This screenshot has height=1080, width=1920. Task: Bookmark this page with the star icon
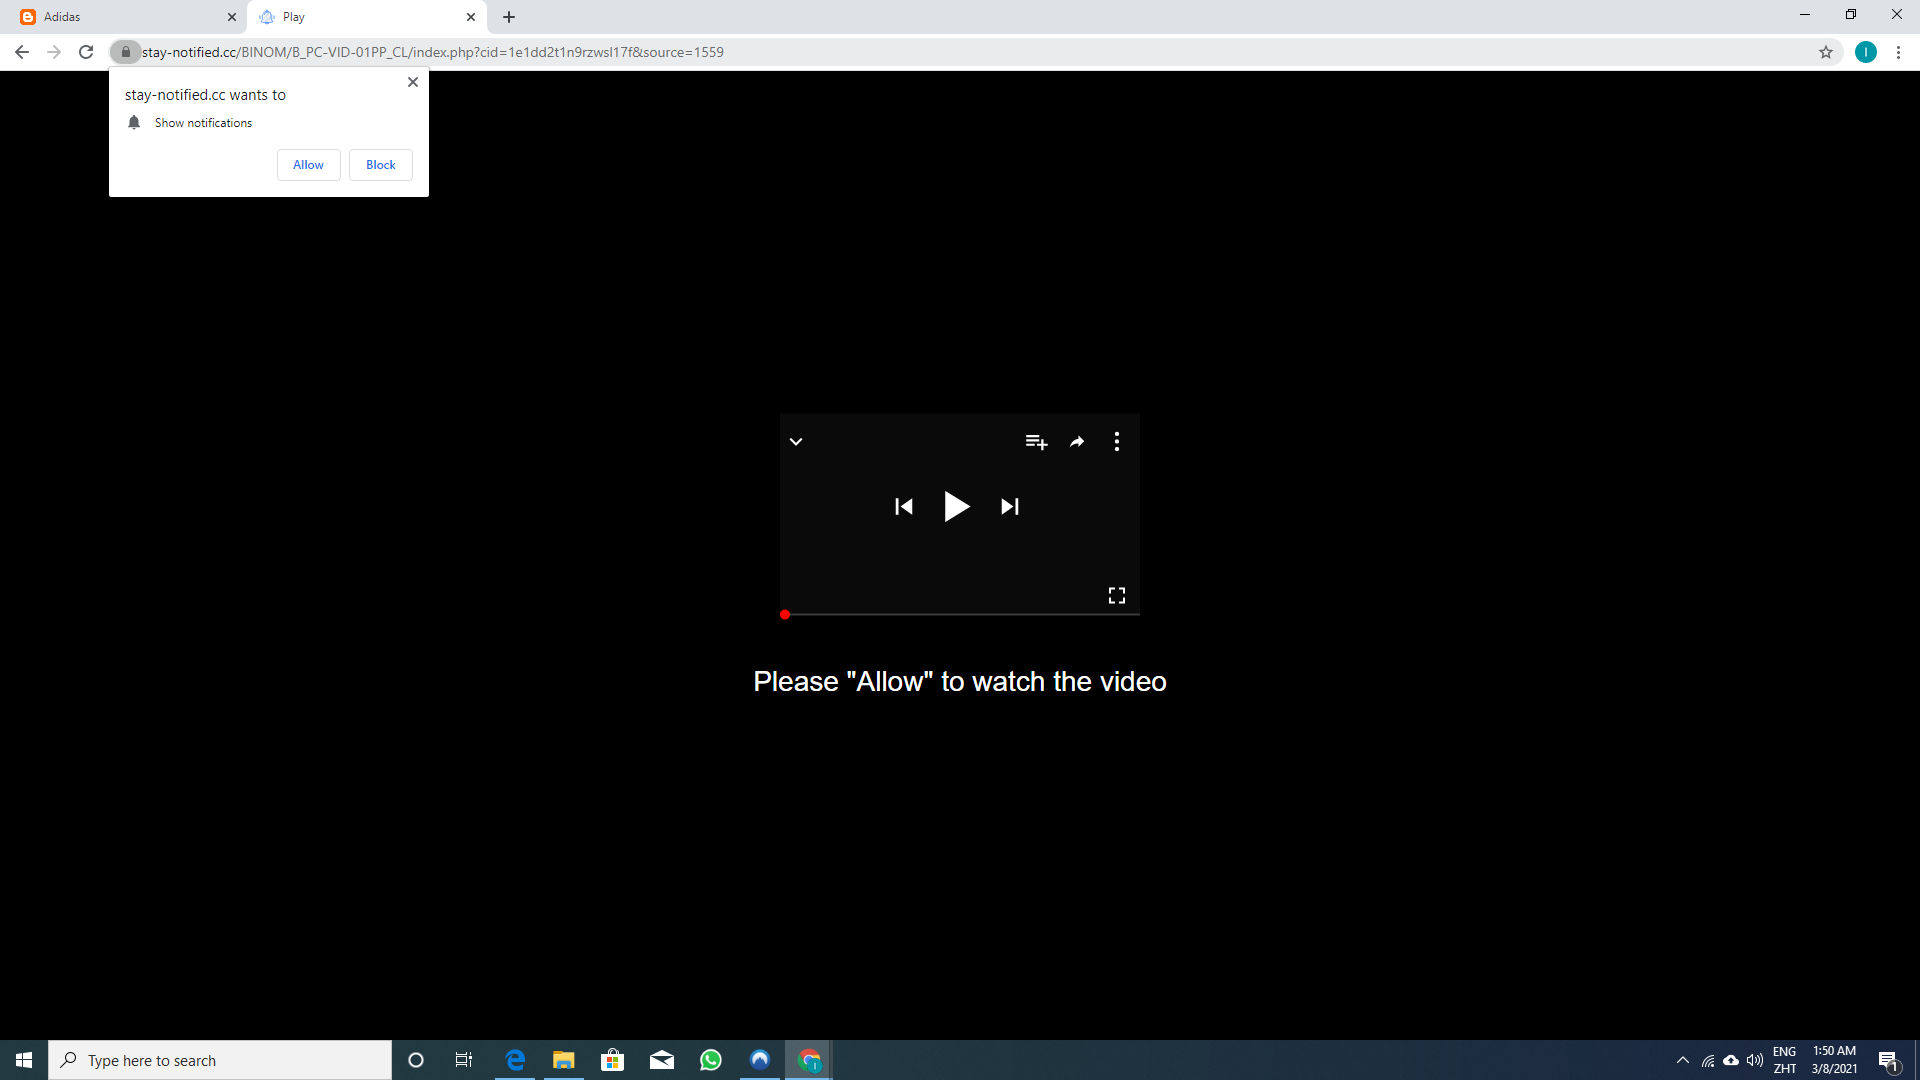click(x=1826, y=52)
